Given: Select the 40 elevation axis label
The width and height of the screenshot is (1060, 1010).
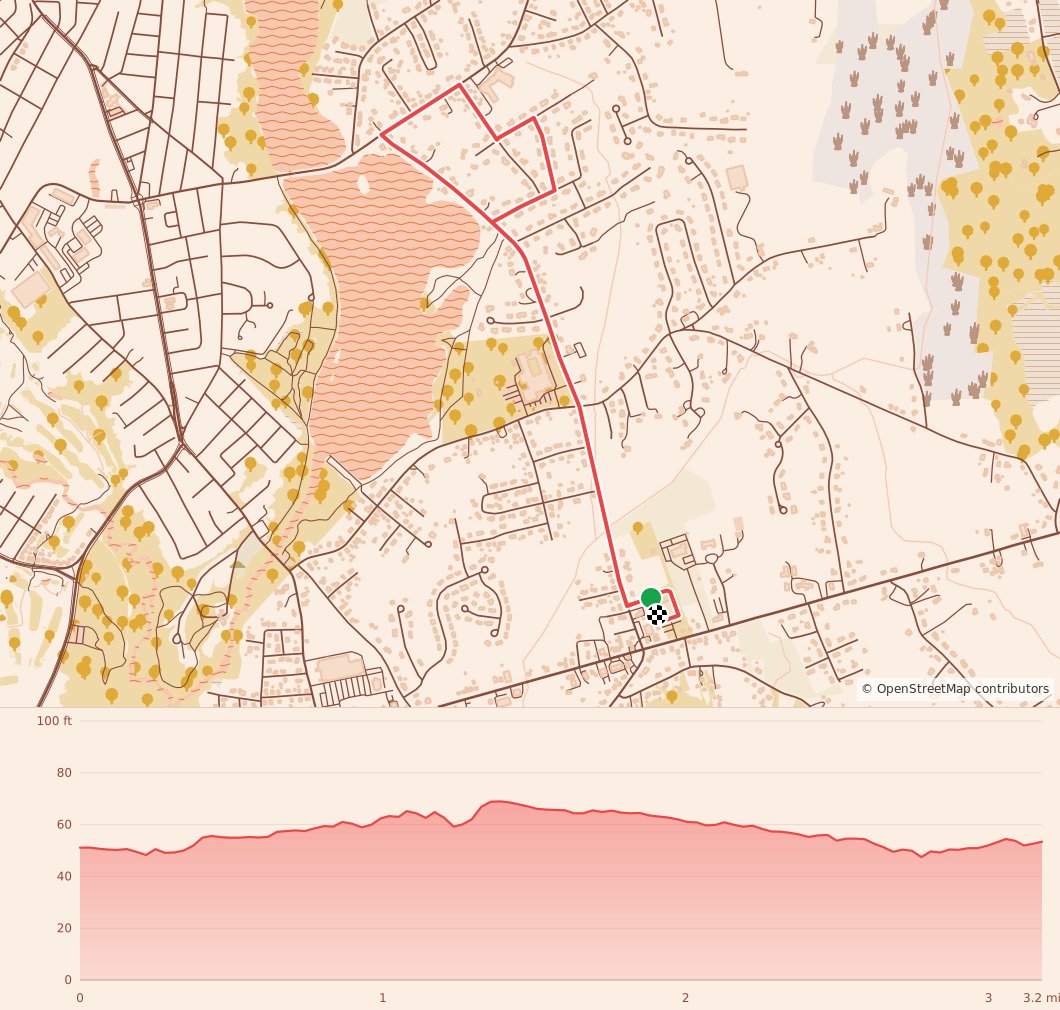Looking at the screenshot, I should coord(64,876).
